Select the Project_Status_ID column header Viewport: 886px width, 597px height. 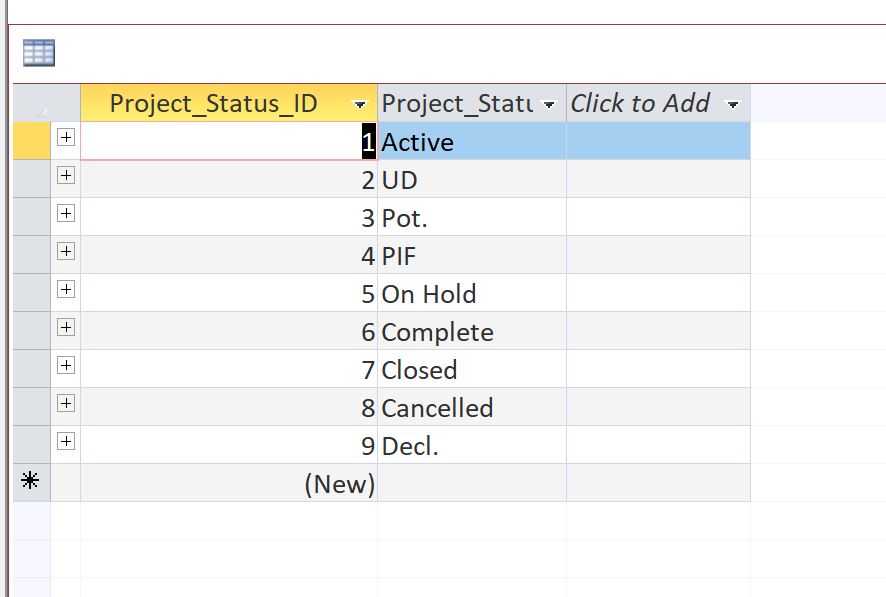coord(213,104)
